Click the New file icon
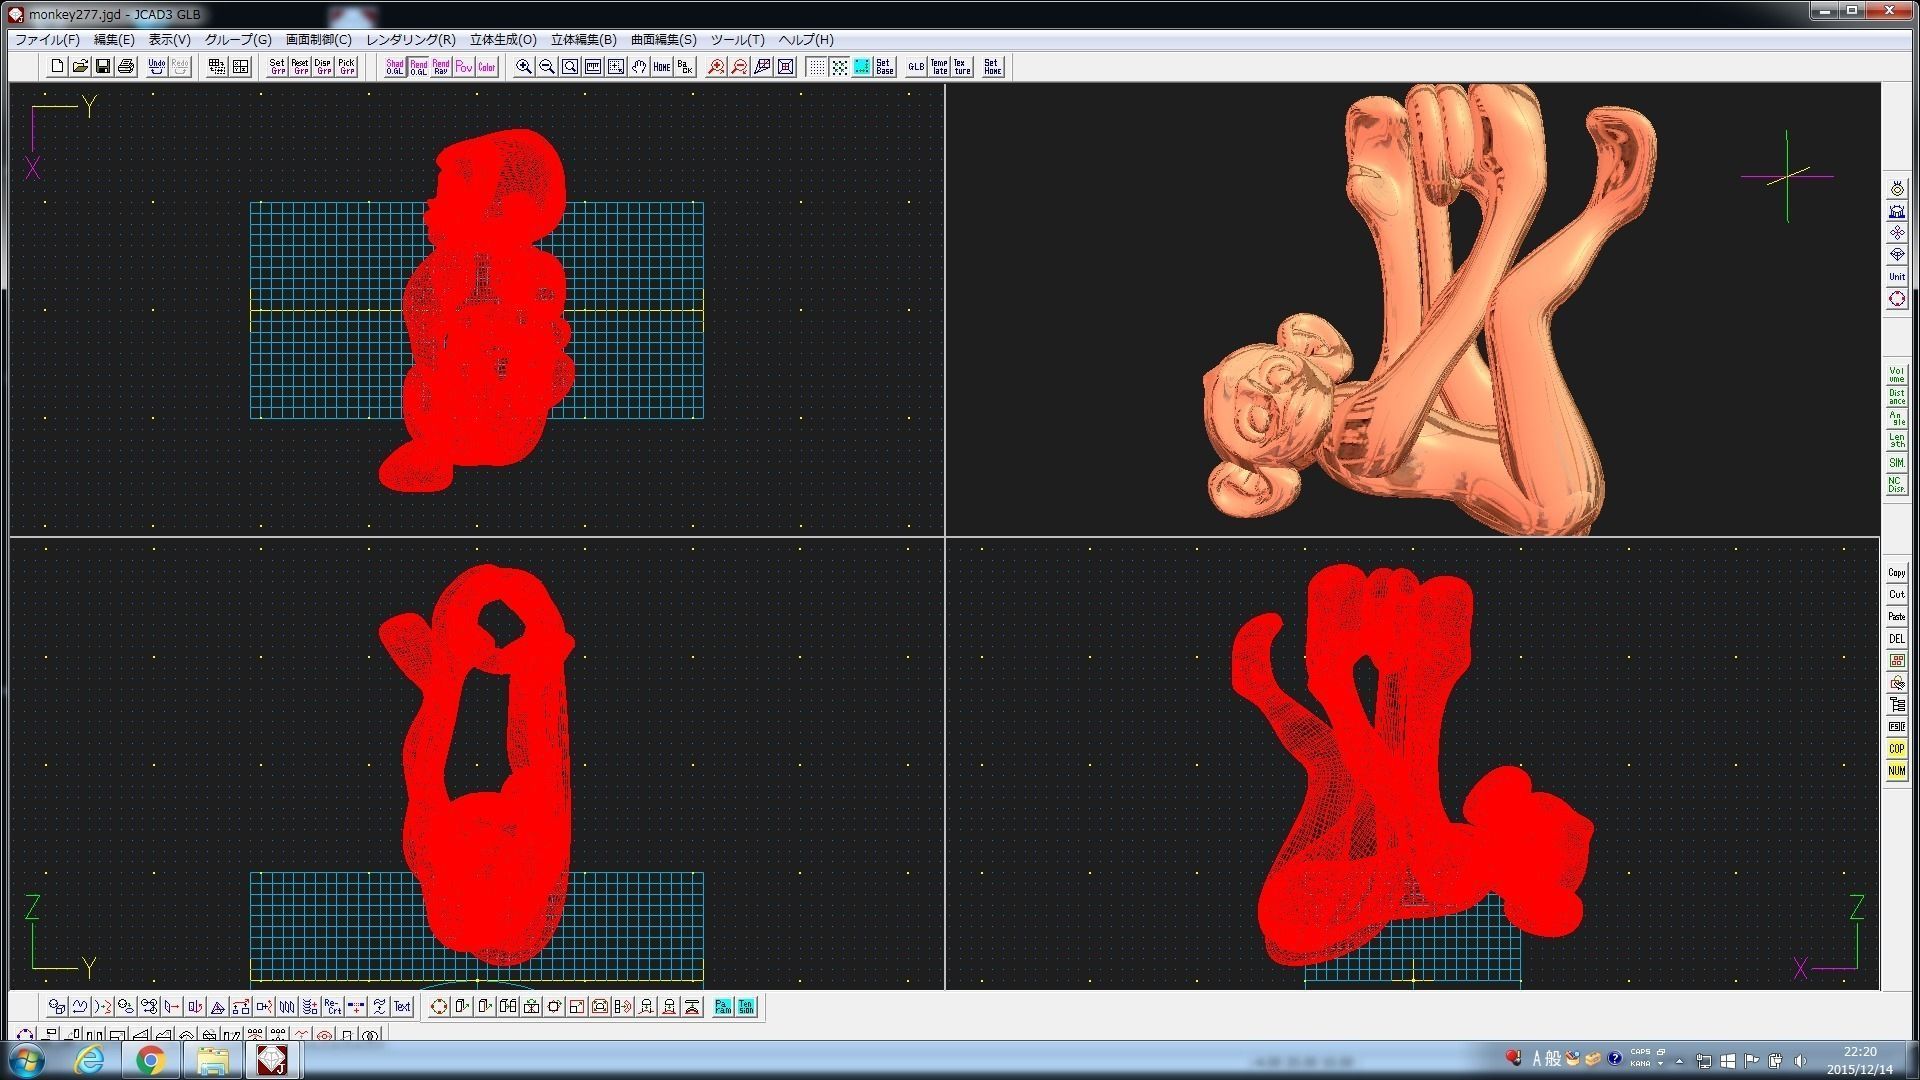The image size is (1920, 1080). point(57,67)
